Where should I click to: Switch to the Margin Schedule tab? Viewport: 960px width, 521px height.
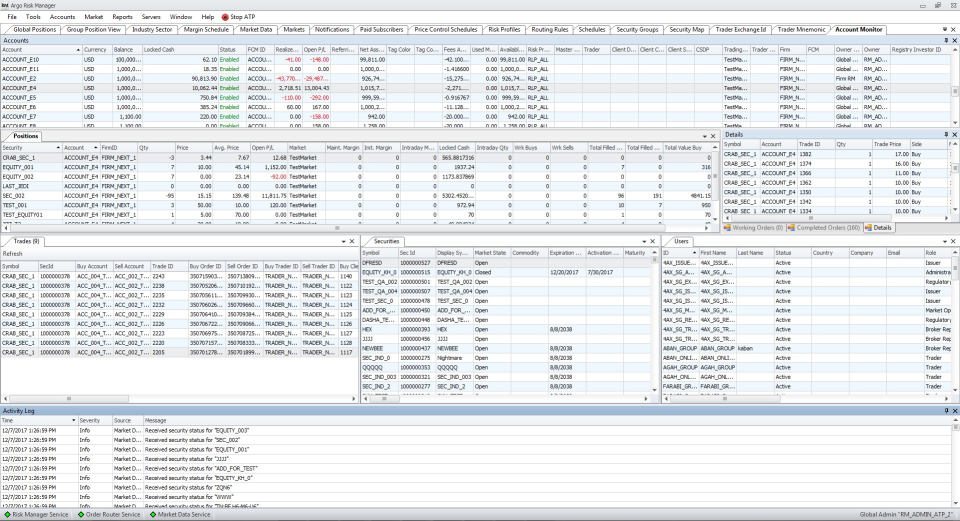(x=206, y=29)
